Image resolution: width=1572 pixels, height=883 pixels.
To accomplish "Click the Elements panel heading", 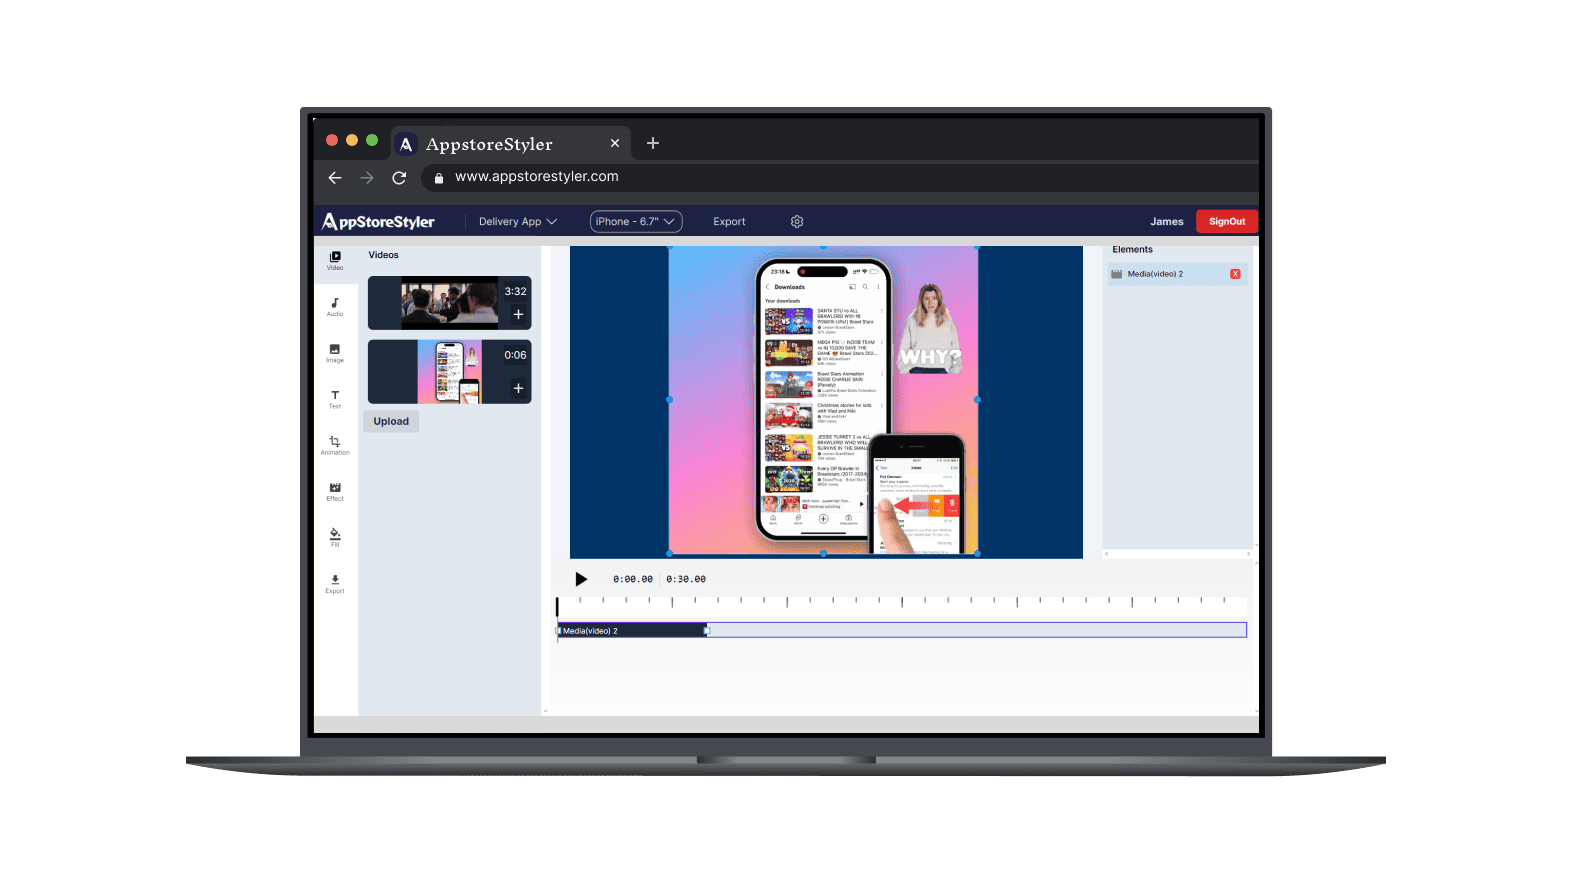I will coord(1132,250).
